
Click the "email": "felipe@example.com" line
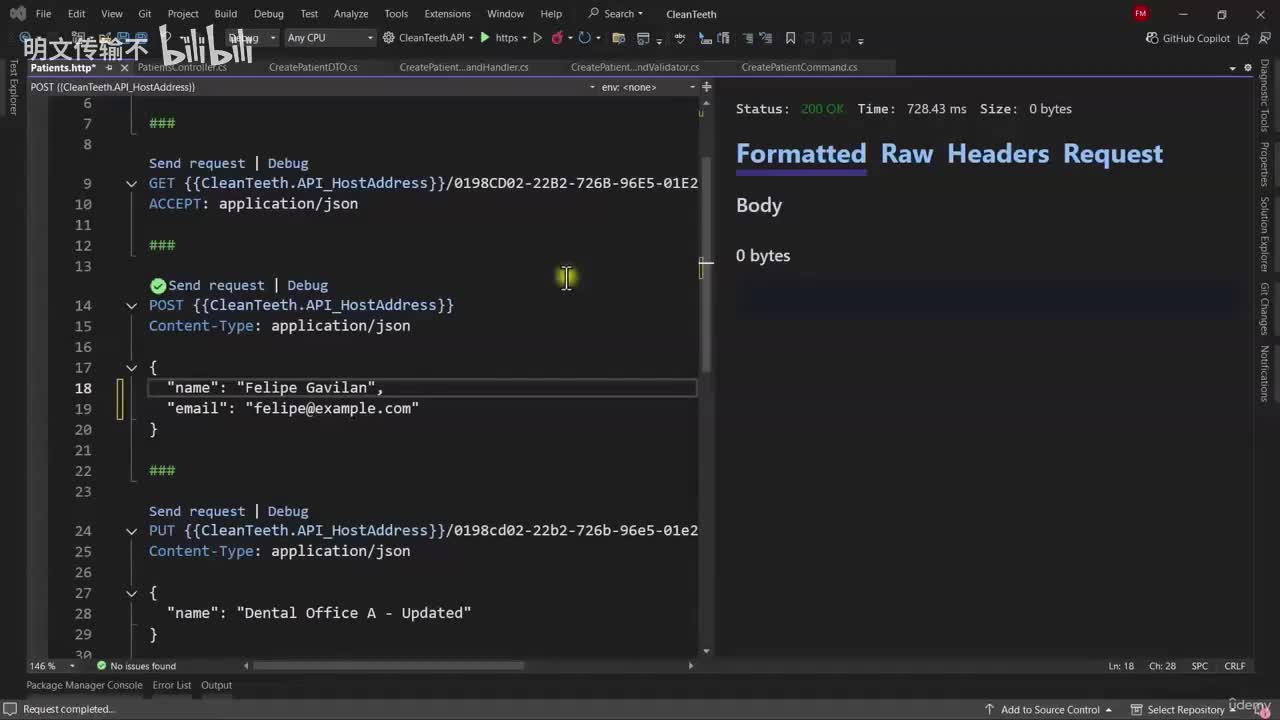[293, 409]
